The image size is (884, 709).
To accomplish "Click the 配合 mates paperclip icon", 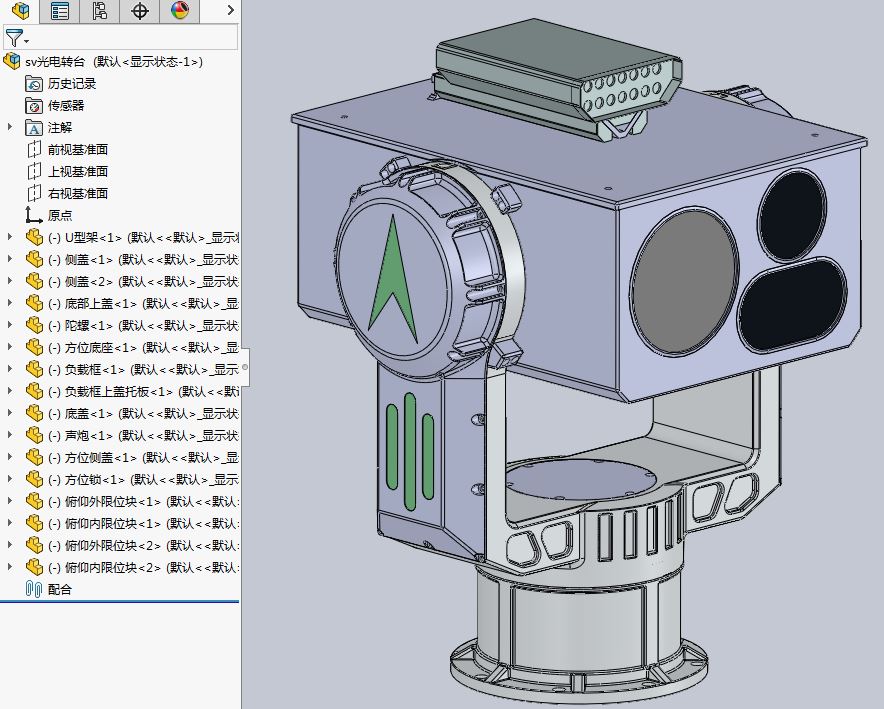I will 34,590.
